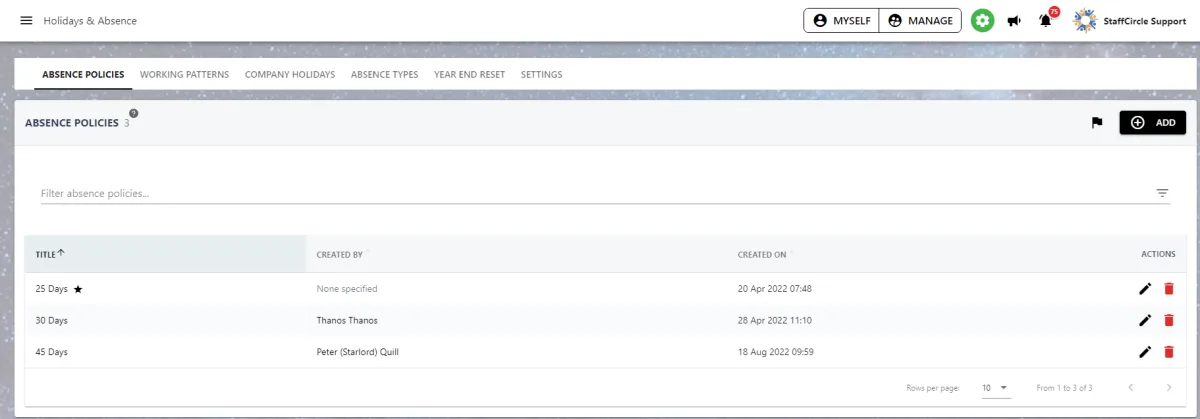Image resolution: width=1200 pixels, height=419 pixels.
Task: Open the notifications bell
Action: pos(1046,20)
